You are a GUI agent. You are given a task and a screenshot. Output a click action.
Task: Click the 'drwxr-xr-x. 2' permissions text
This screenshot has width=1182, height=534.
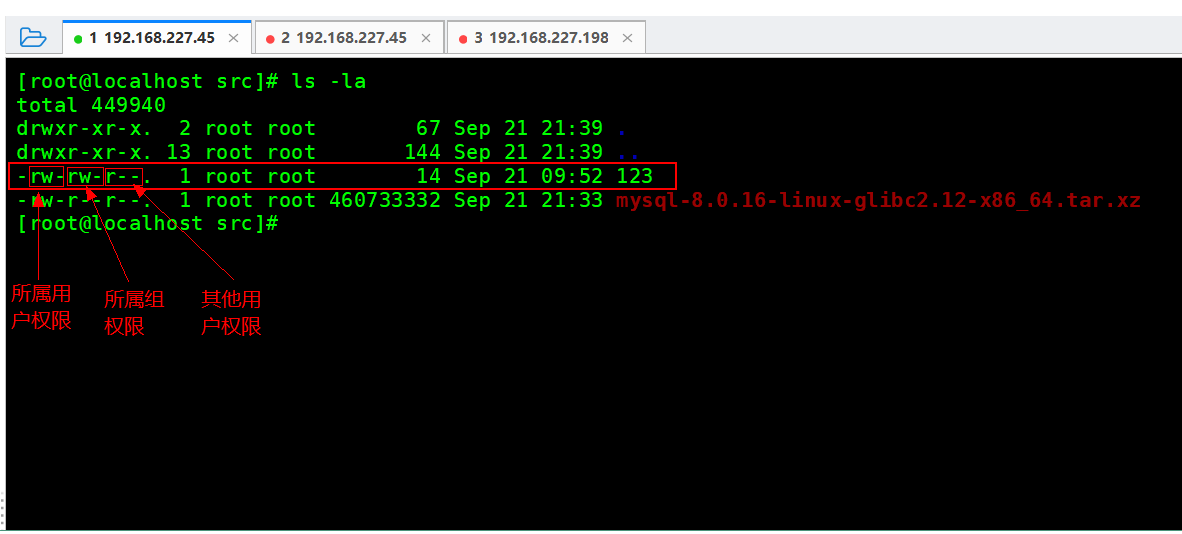point(103,129)
